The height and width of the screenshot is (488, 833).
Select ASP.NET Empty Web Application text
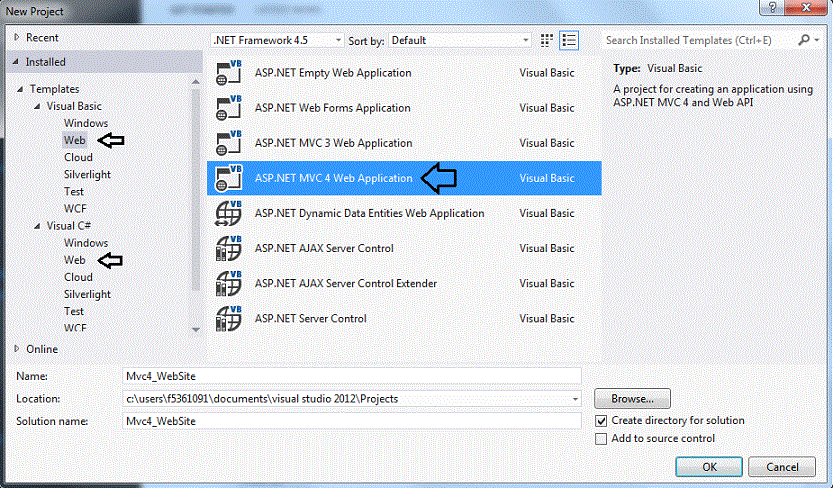(333, 73)
